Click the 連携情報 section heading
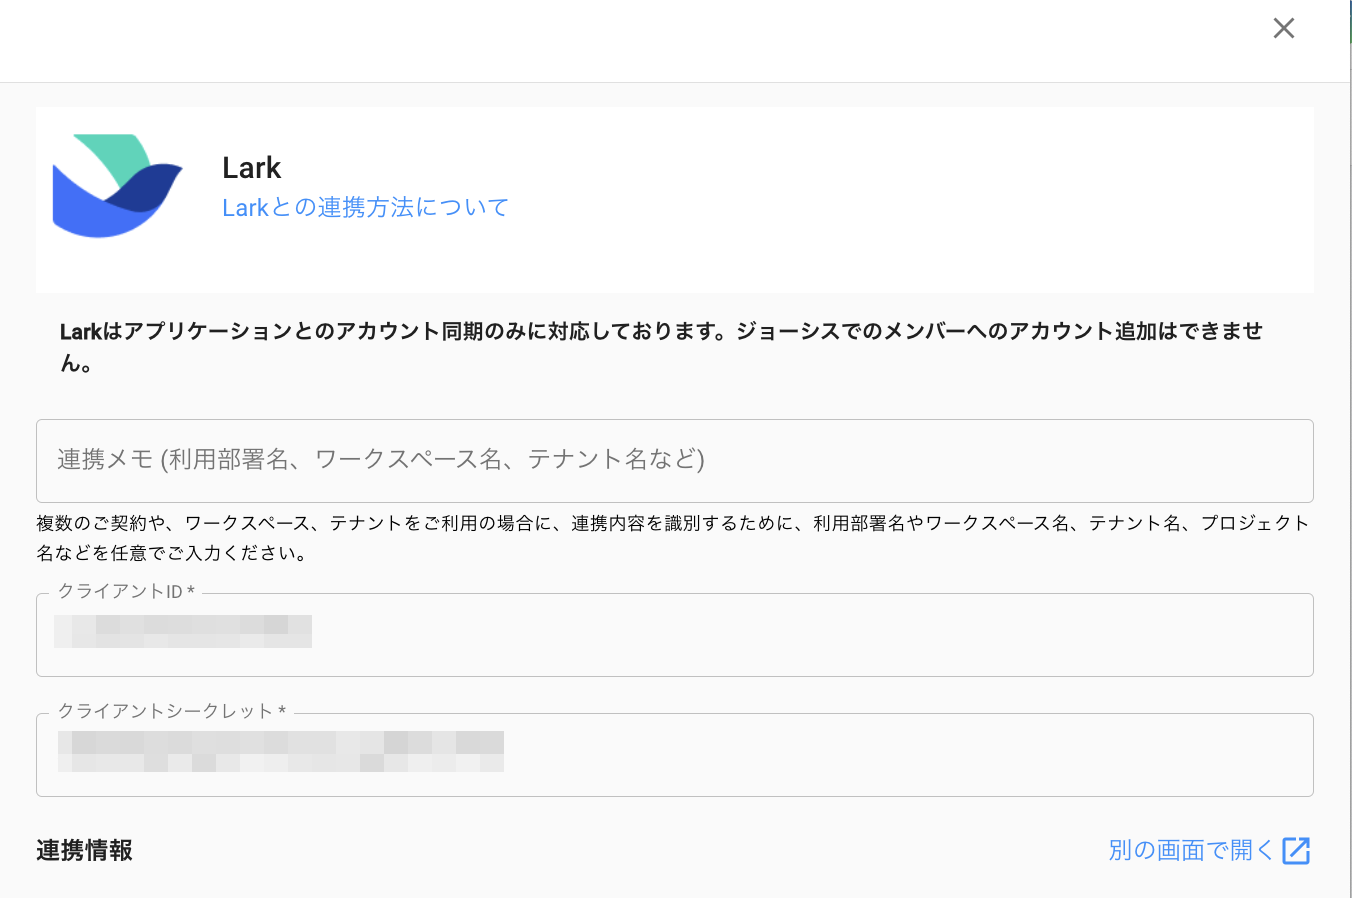Image resolution: width=1352 pixels, height=898 pixels. pos(85,850)
